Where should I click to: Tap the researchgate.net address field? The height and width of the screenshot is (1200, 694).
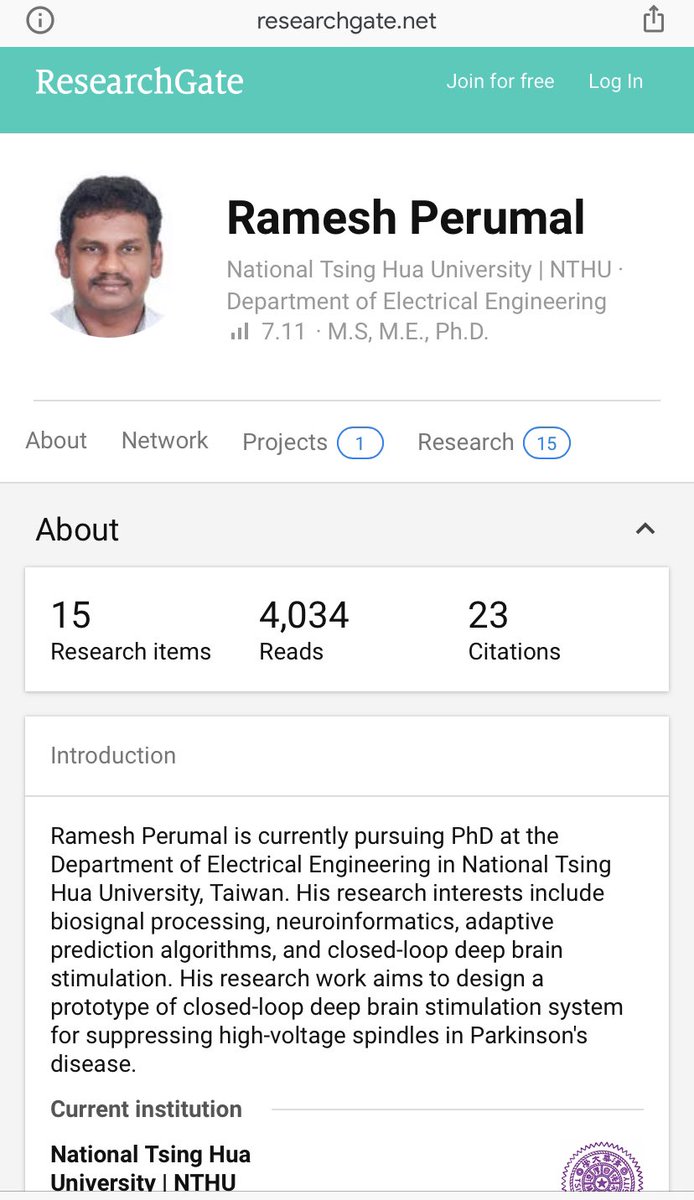coord(347,21)
